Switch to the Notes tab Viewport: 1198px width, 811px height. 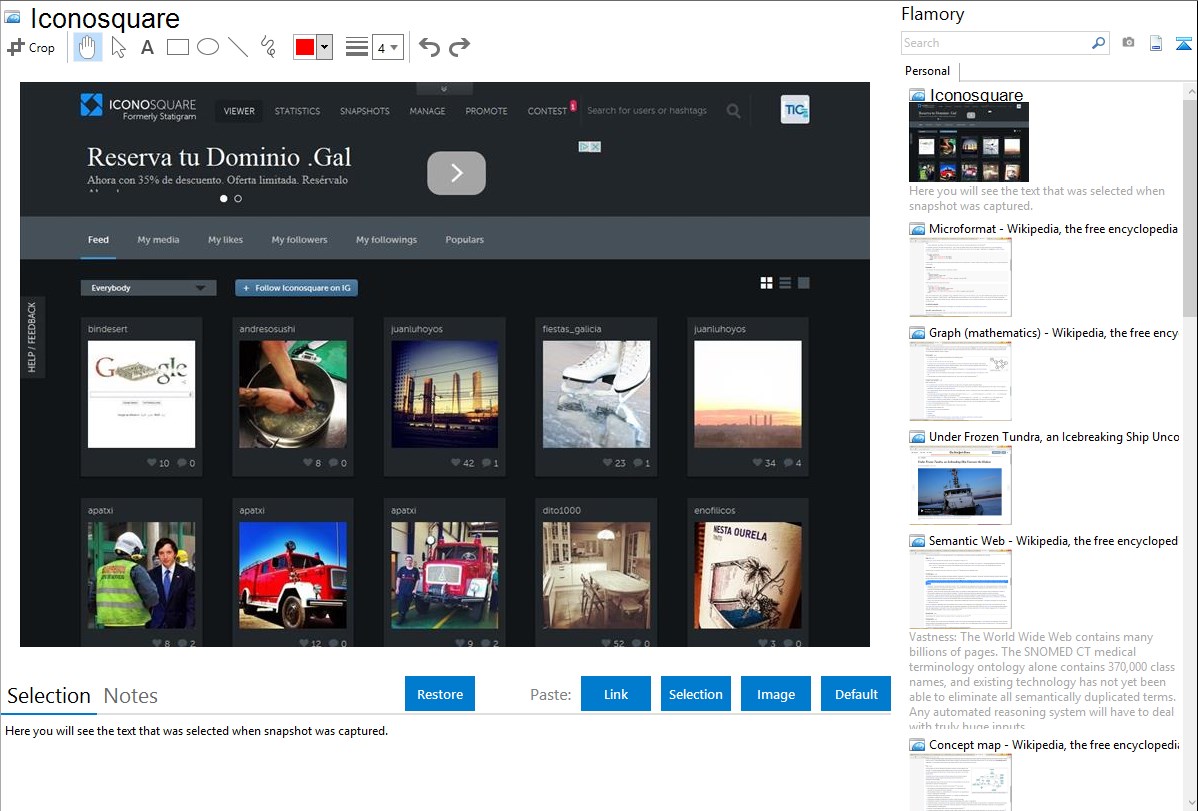[x=131, y=696]
